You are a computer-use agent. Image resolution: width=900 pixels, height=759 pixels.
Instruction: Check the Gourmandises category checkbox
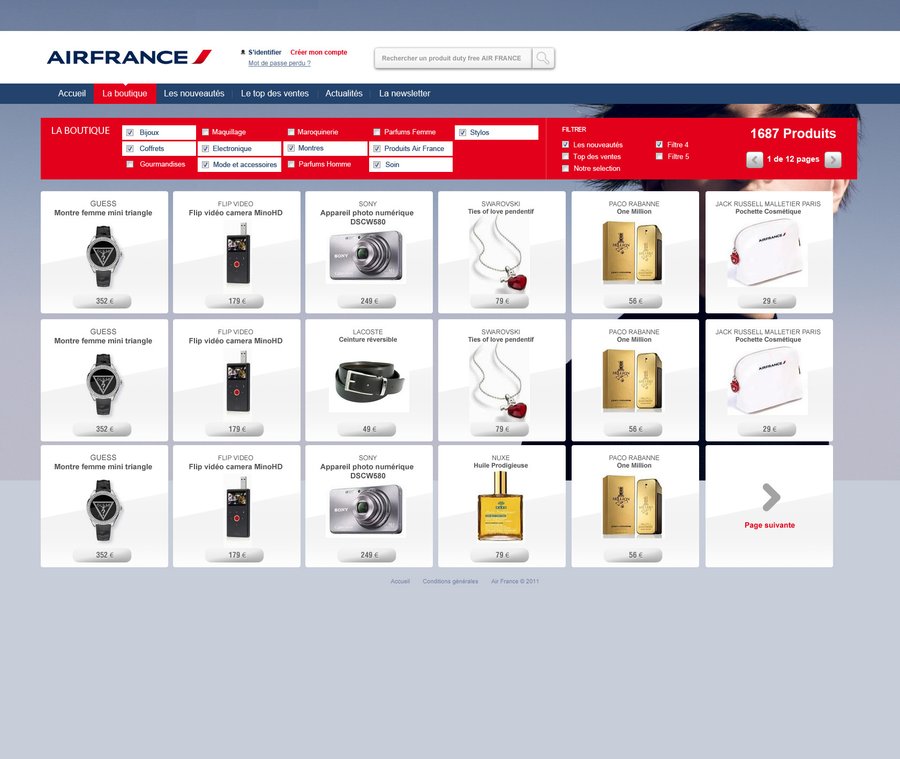pyautogui.click(x=130, y=164)
